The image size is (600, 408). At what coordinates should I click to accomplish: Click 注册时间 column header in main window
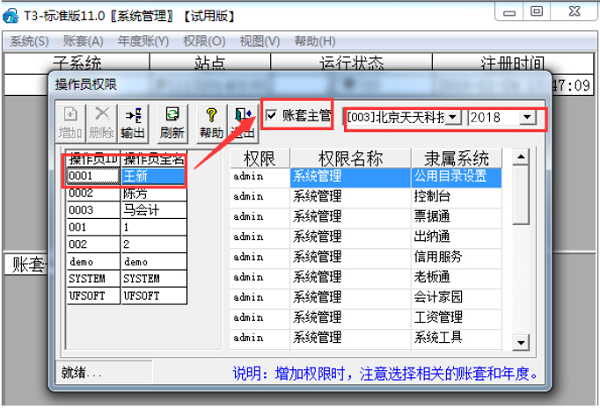click(513, 63)
